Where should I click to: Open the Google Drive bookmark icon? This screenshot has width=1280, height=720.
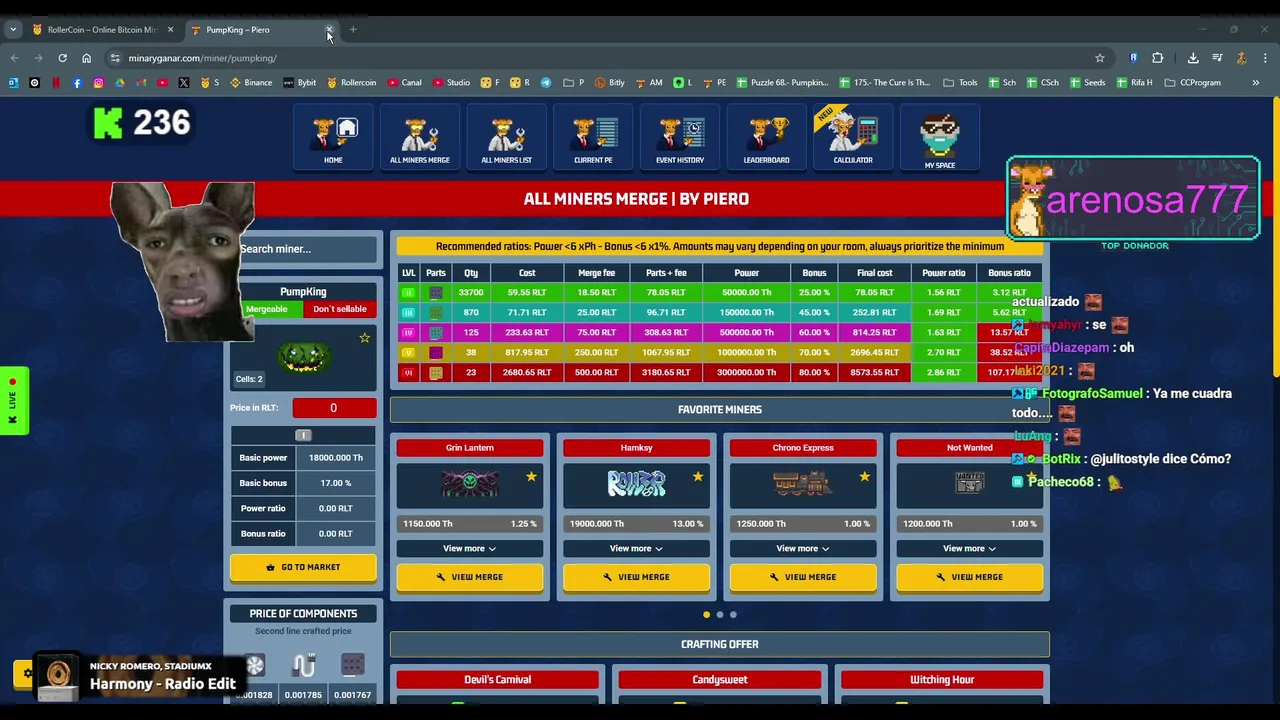(120, 83)
